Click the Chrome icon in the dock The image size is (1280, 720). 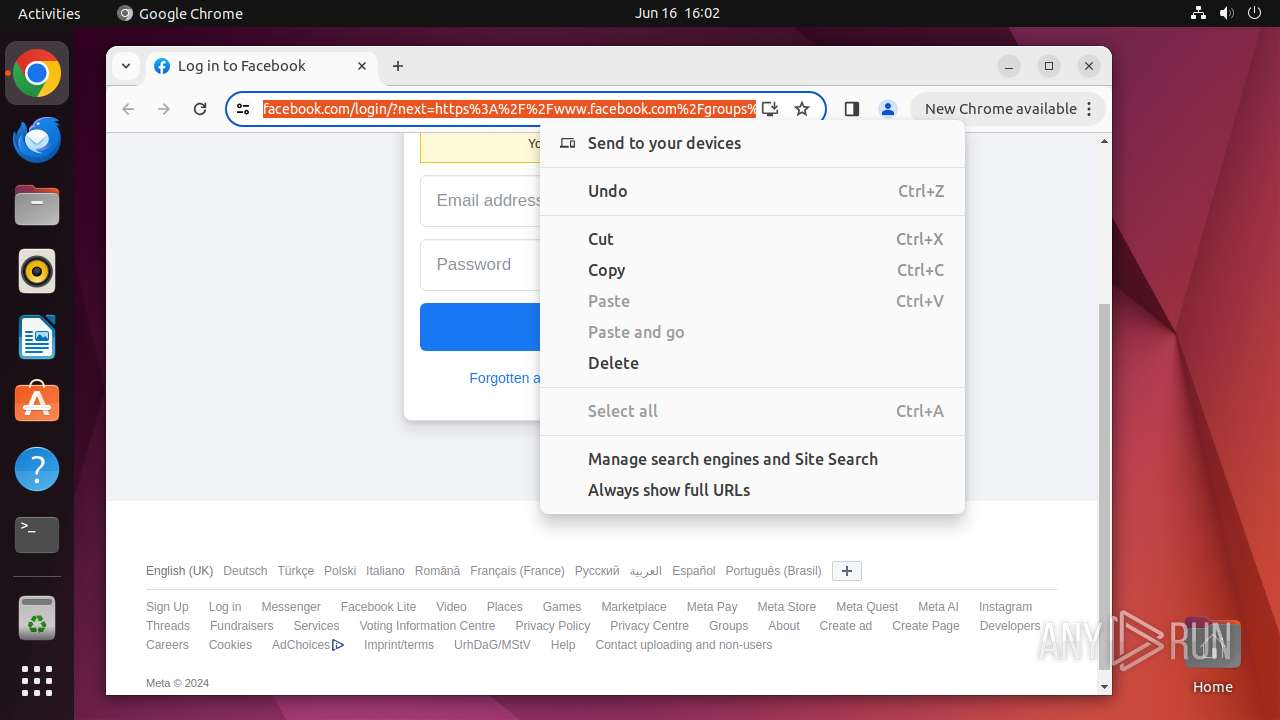[37, 73]
